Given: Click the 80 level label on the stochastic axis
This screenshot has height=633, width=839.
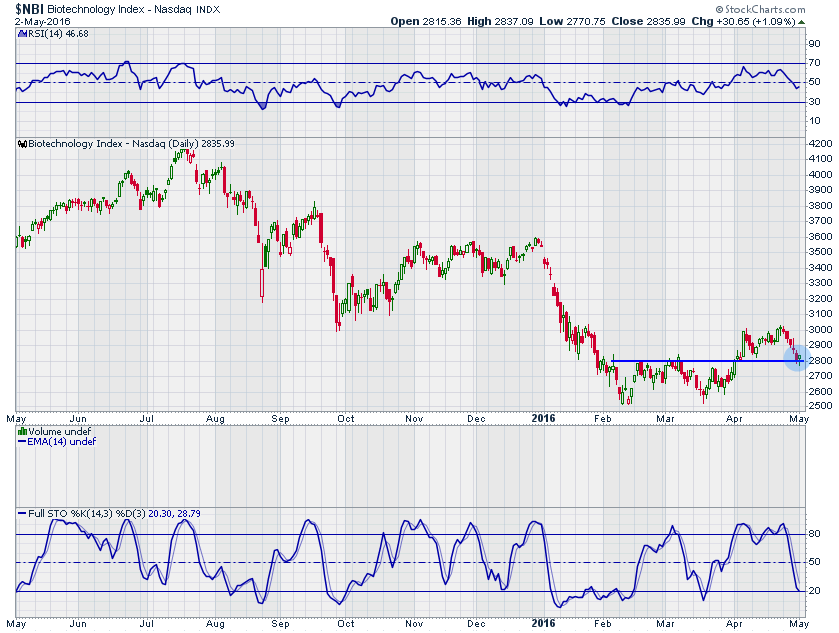Looking at the screenshot, I should click(x=815, y=534).
